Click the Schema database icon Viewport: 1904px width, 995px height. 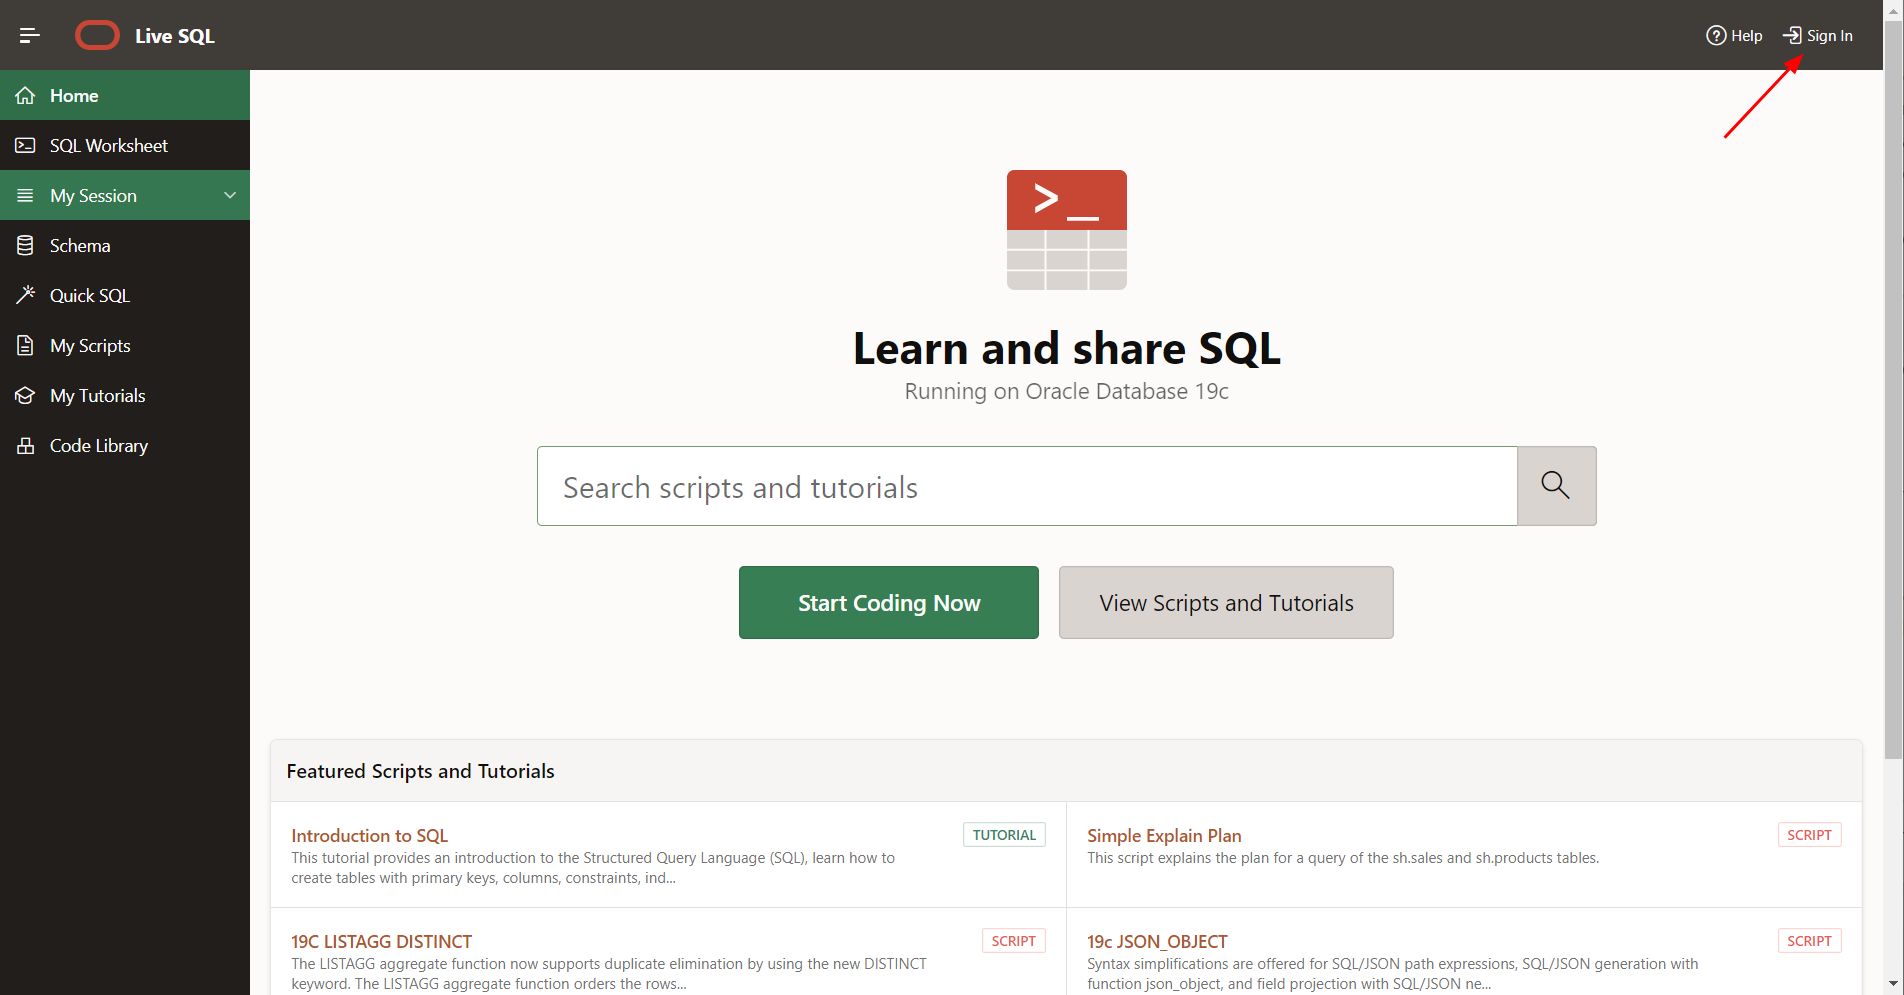click(25, 245)
